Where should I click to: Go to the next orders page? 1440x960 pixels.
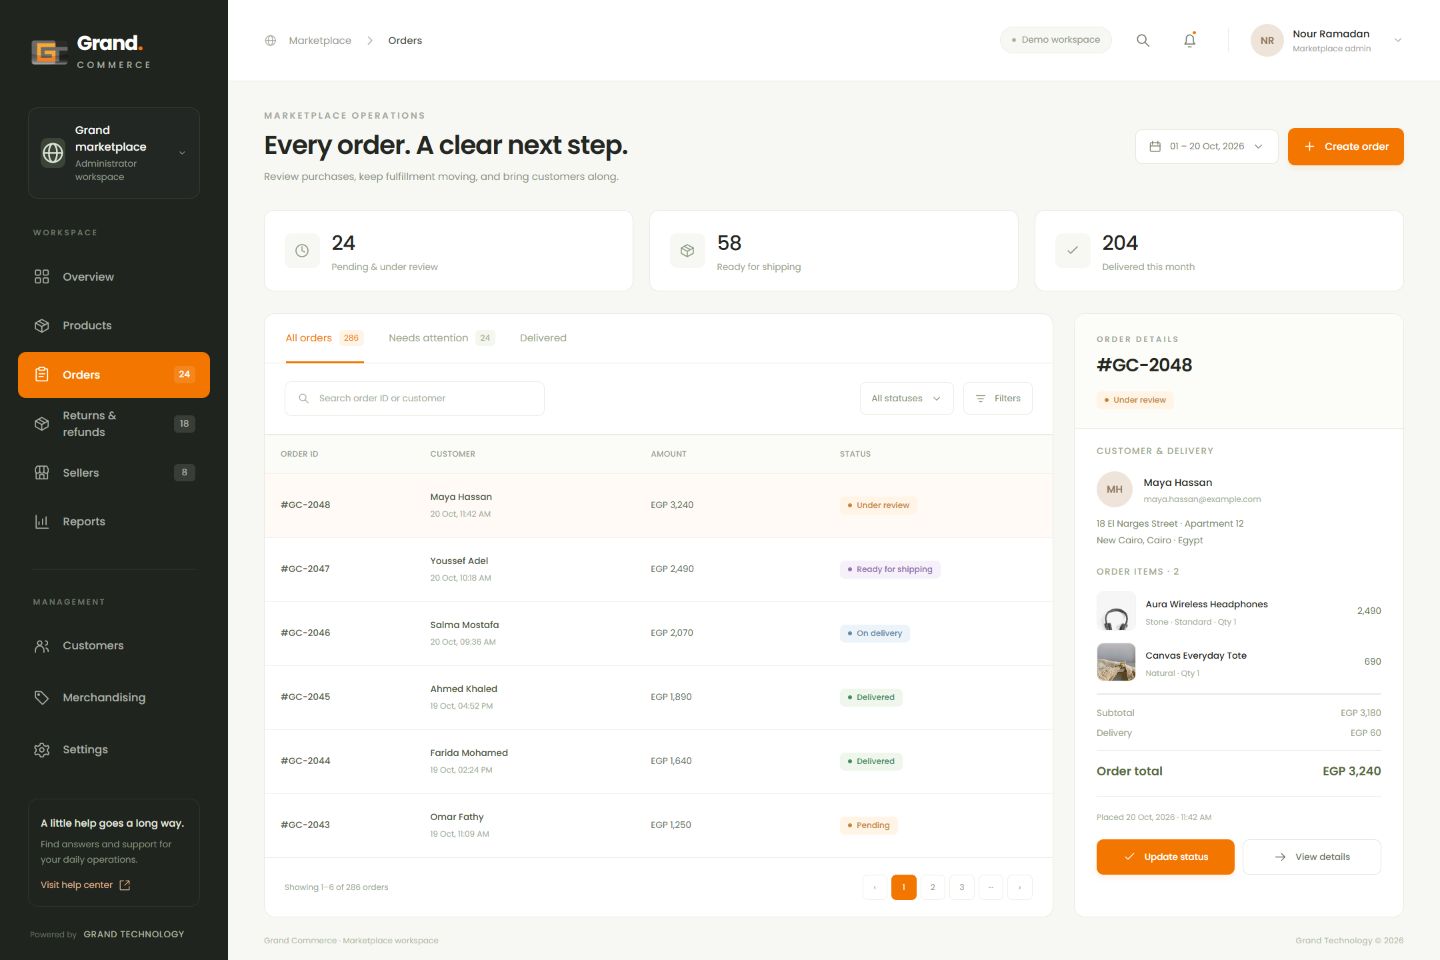1020,887
